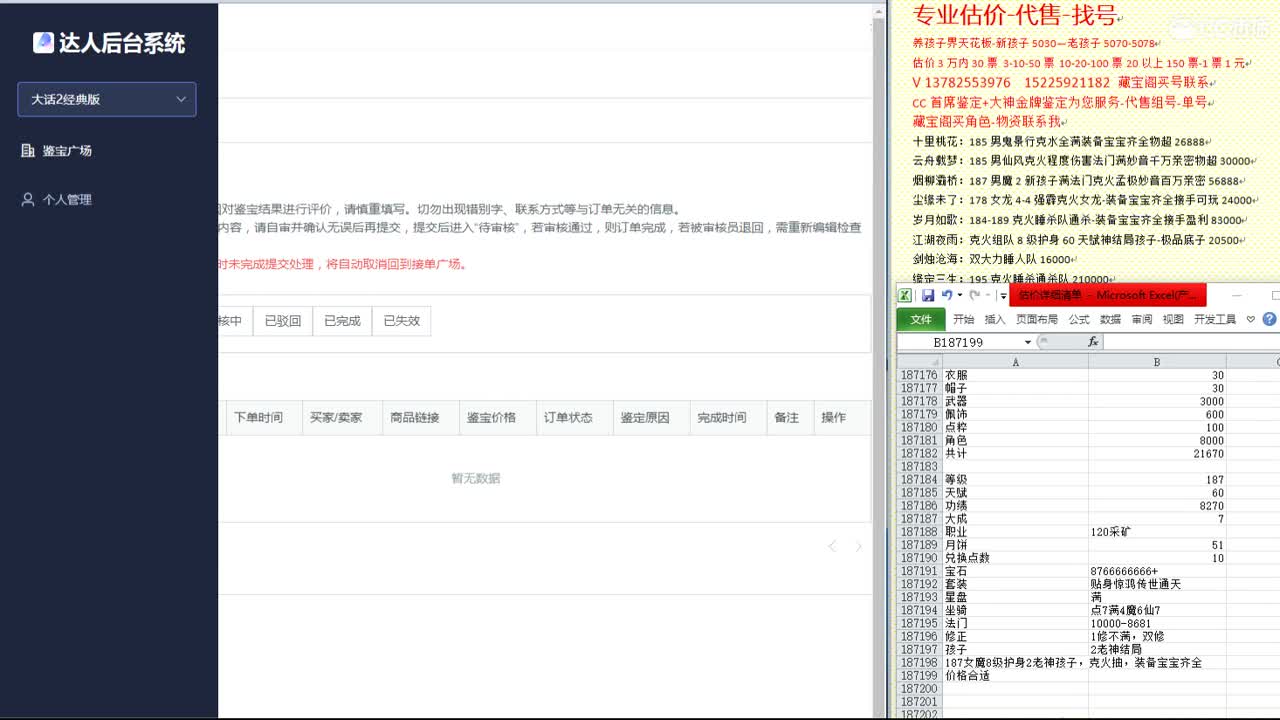Open the 审阅 ribbon tab
This screenshot has height=720, width=1280.
click(x=1142, y=319)
